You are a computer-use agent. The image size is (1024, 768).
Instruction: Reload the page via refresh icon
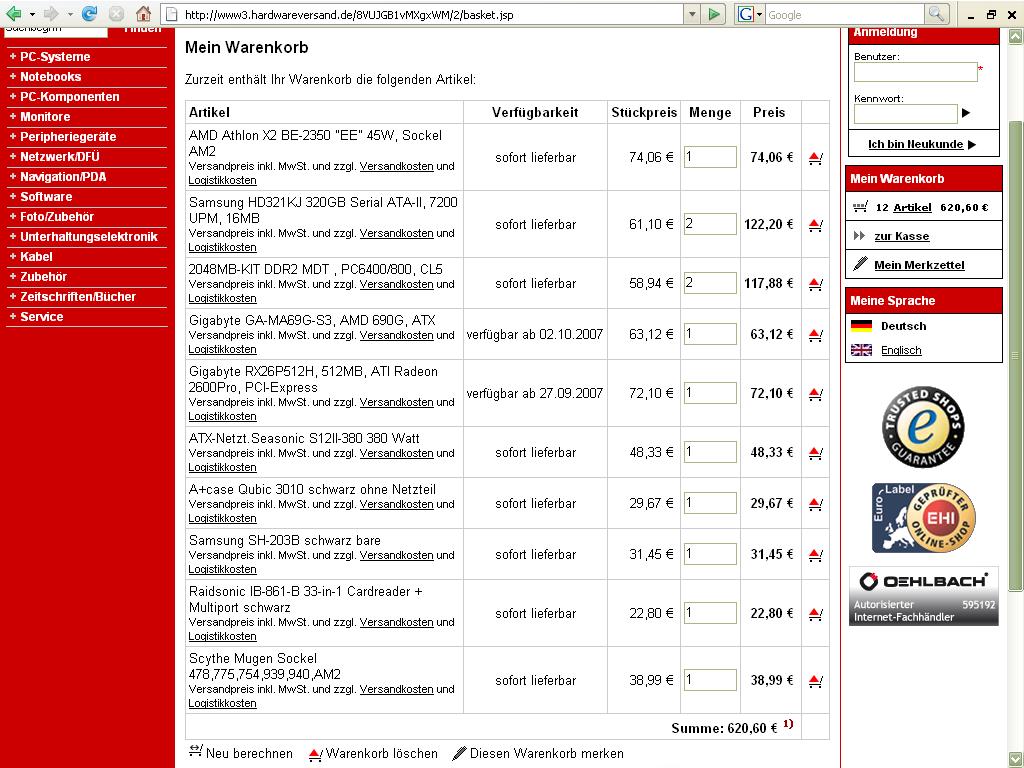[x=89, y=13]
